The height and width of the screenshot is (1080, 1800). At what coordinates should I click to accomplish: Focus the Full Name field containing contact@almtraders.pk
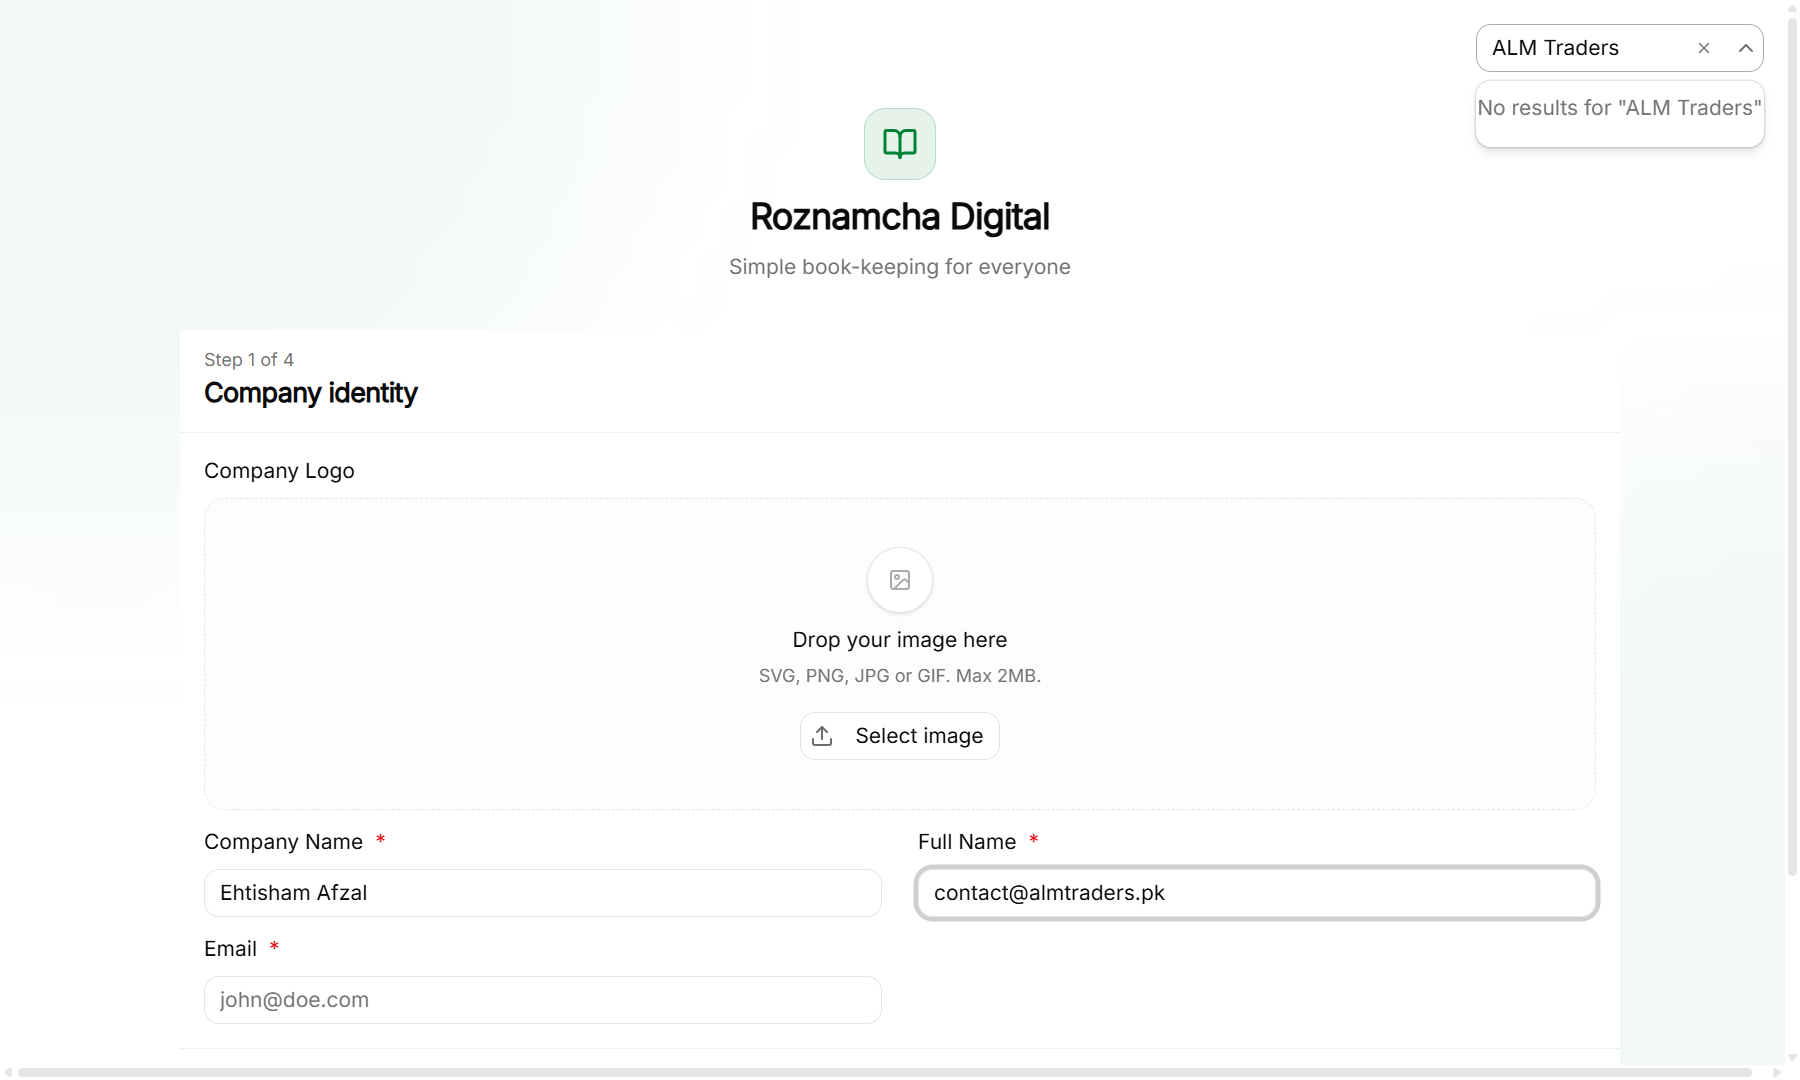tap(1257, 893)
